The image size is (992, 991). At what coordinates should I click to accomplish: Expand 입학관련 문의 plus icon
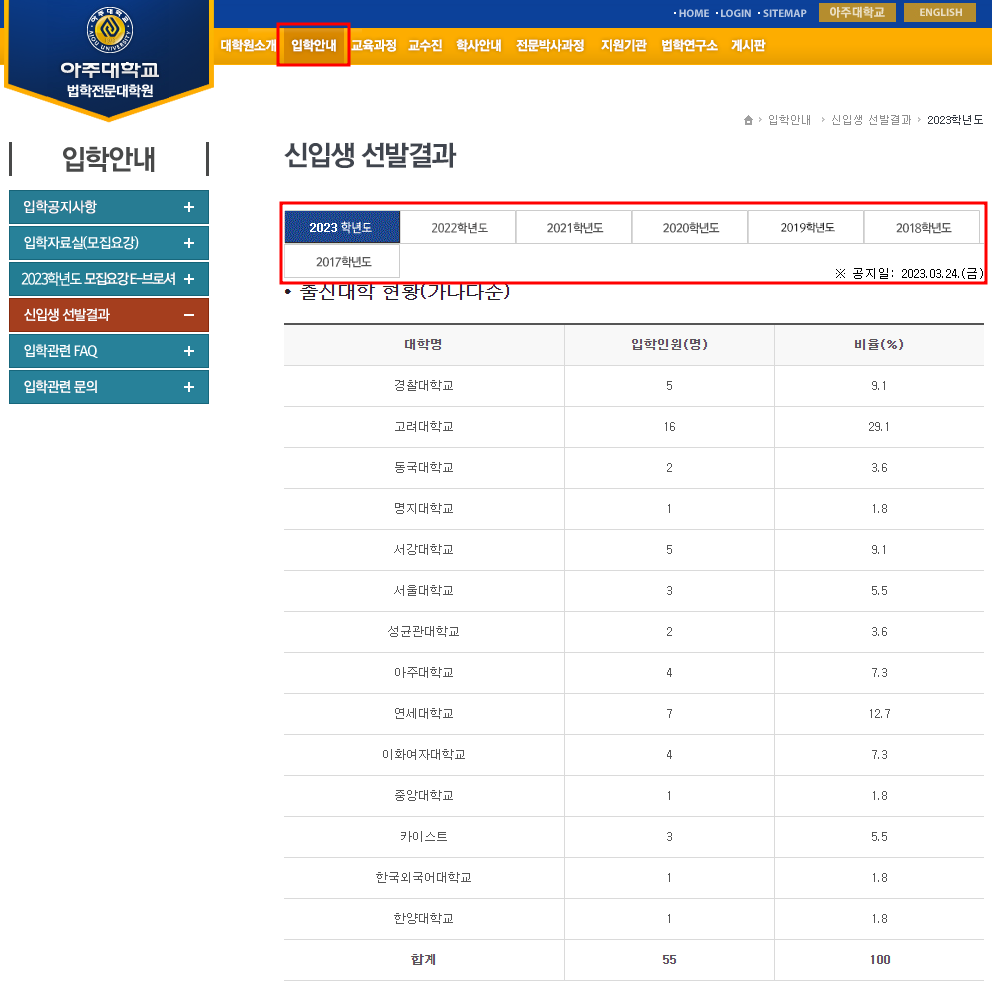coord(189,387)
